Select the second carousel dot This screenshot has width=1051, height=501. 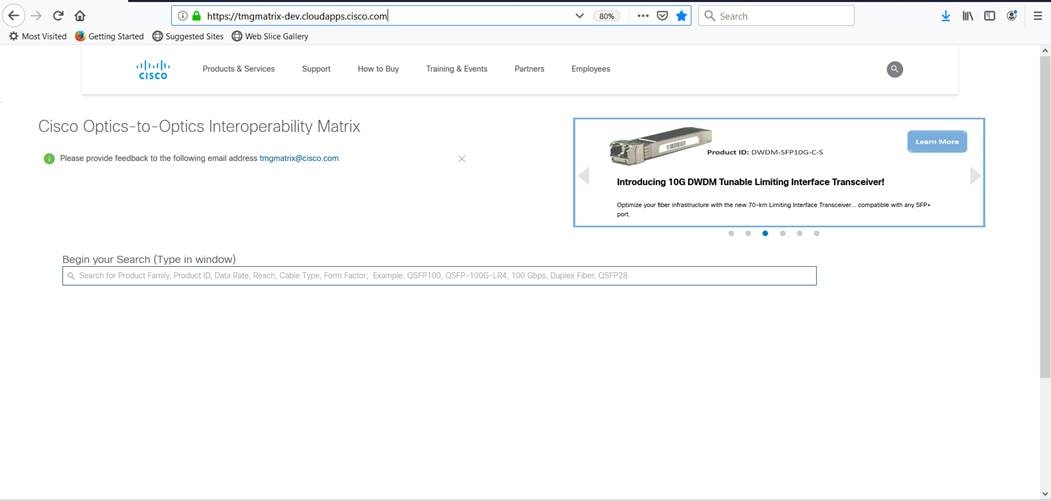[748, 233]
